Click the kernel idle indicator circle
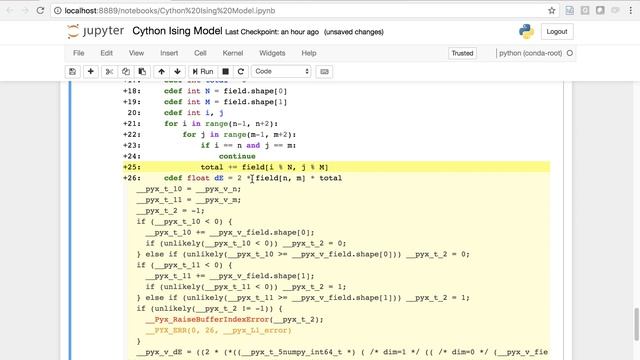 [x=570, y=53]
